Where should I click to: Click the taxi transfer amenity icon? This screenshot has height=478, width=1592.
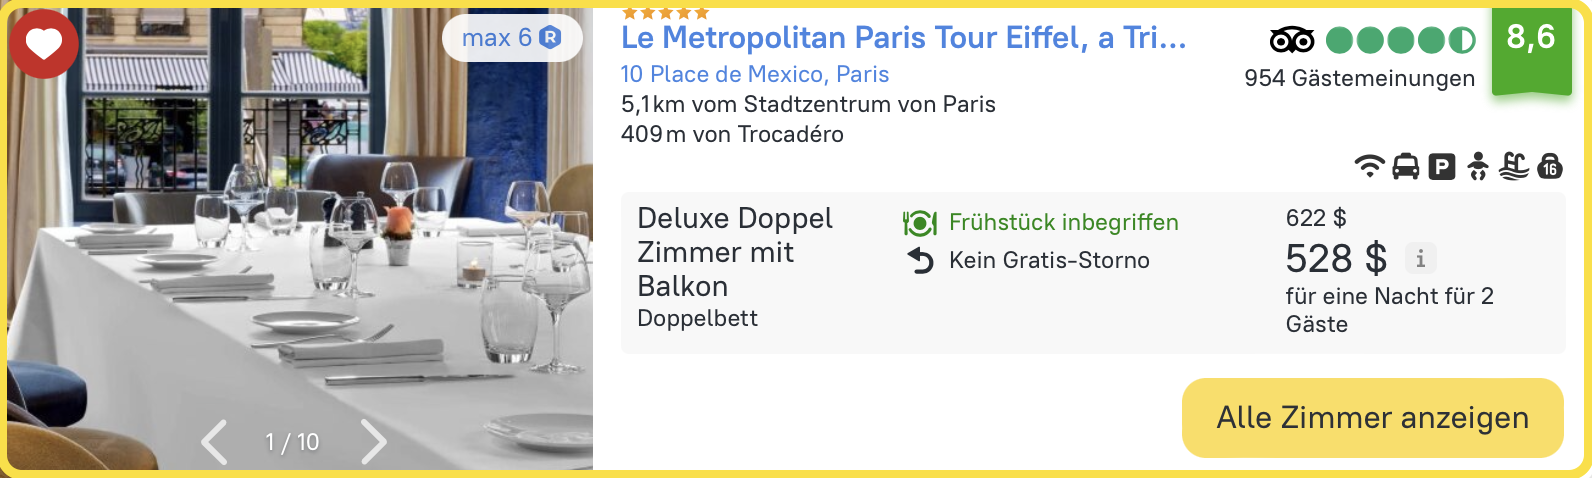point(1405,166)
